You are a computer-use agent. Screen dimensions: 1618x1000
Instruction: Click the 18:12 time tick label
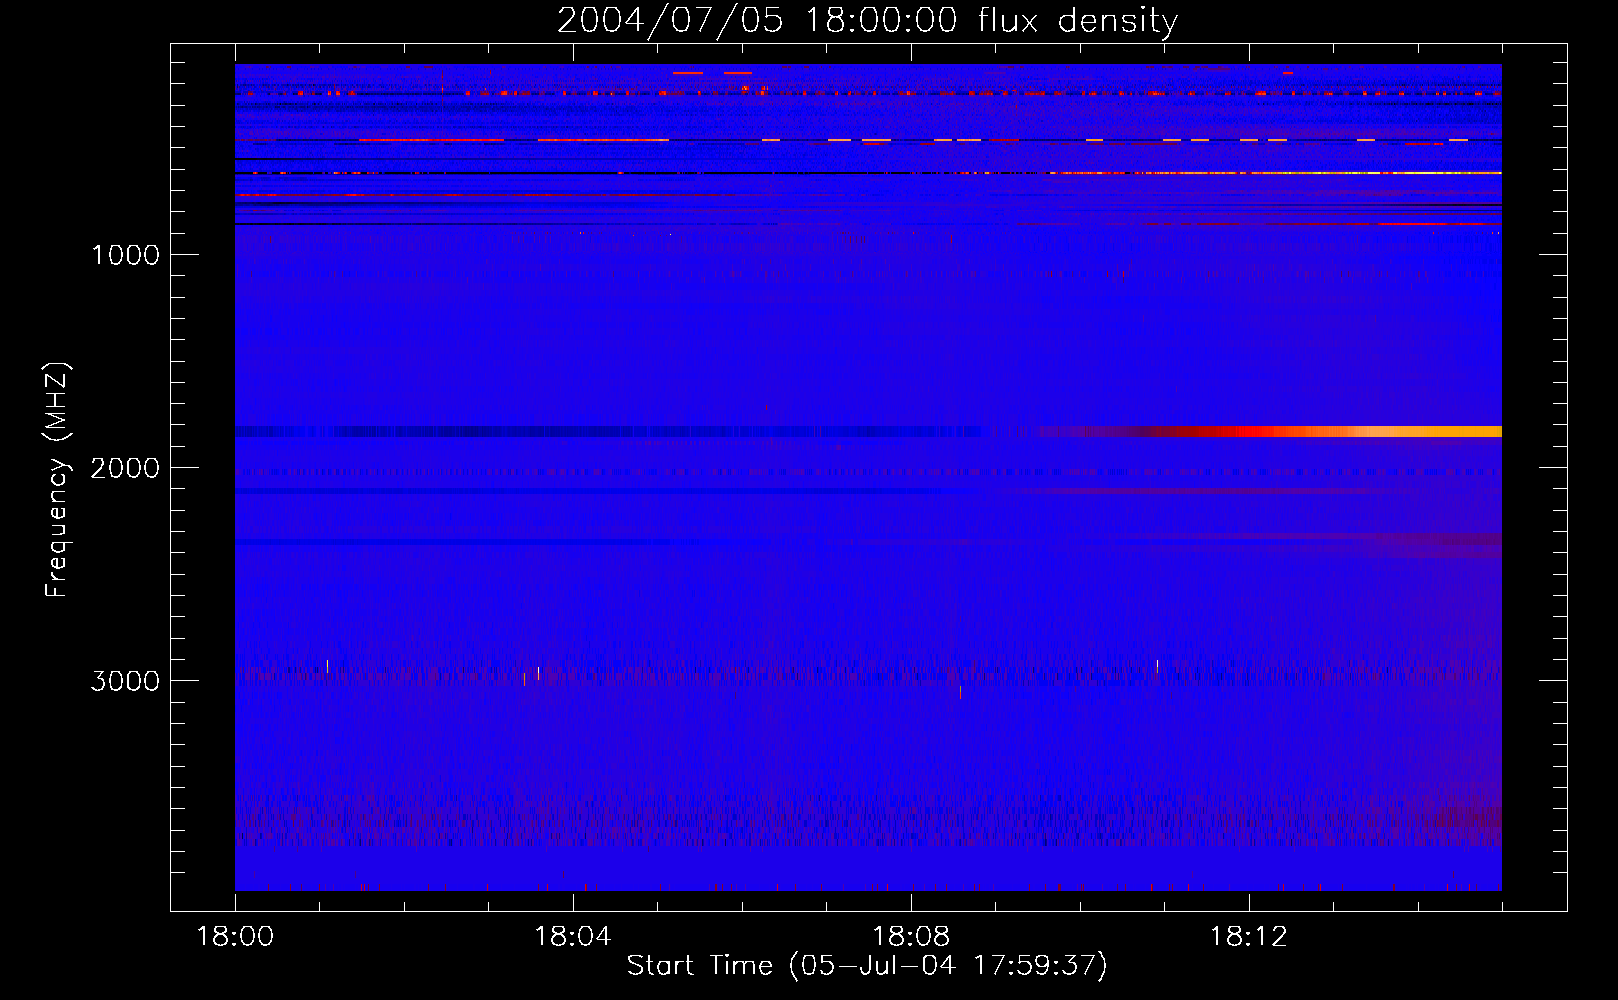click(1248, 937)
